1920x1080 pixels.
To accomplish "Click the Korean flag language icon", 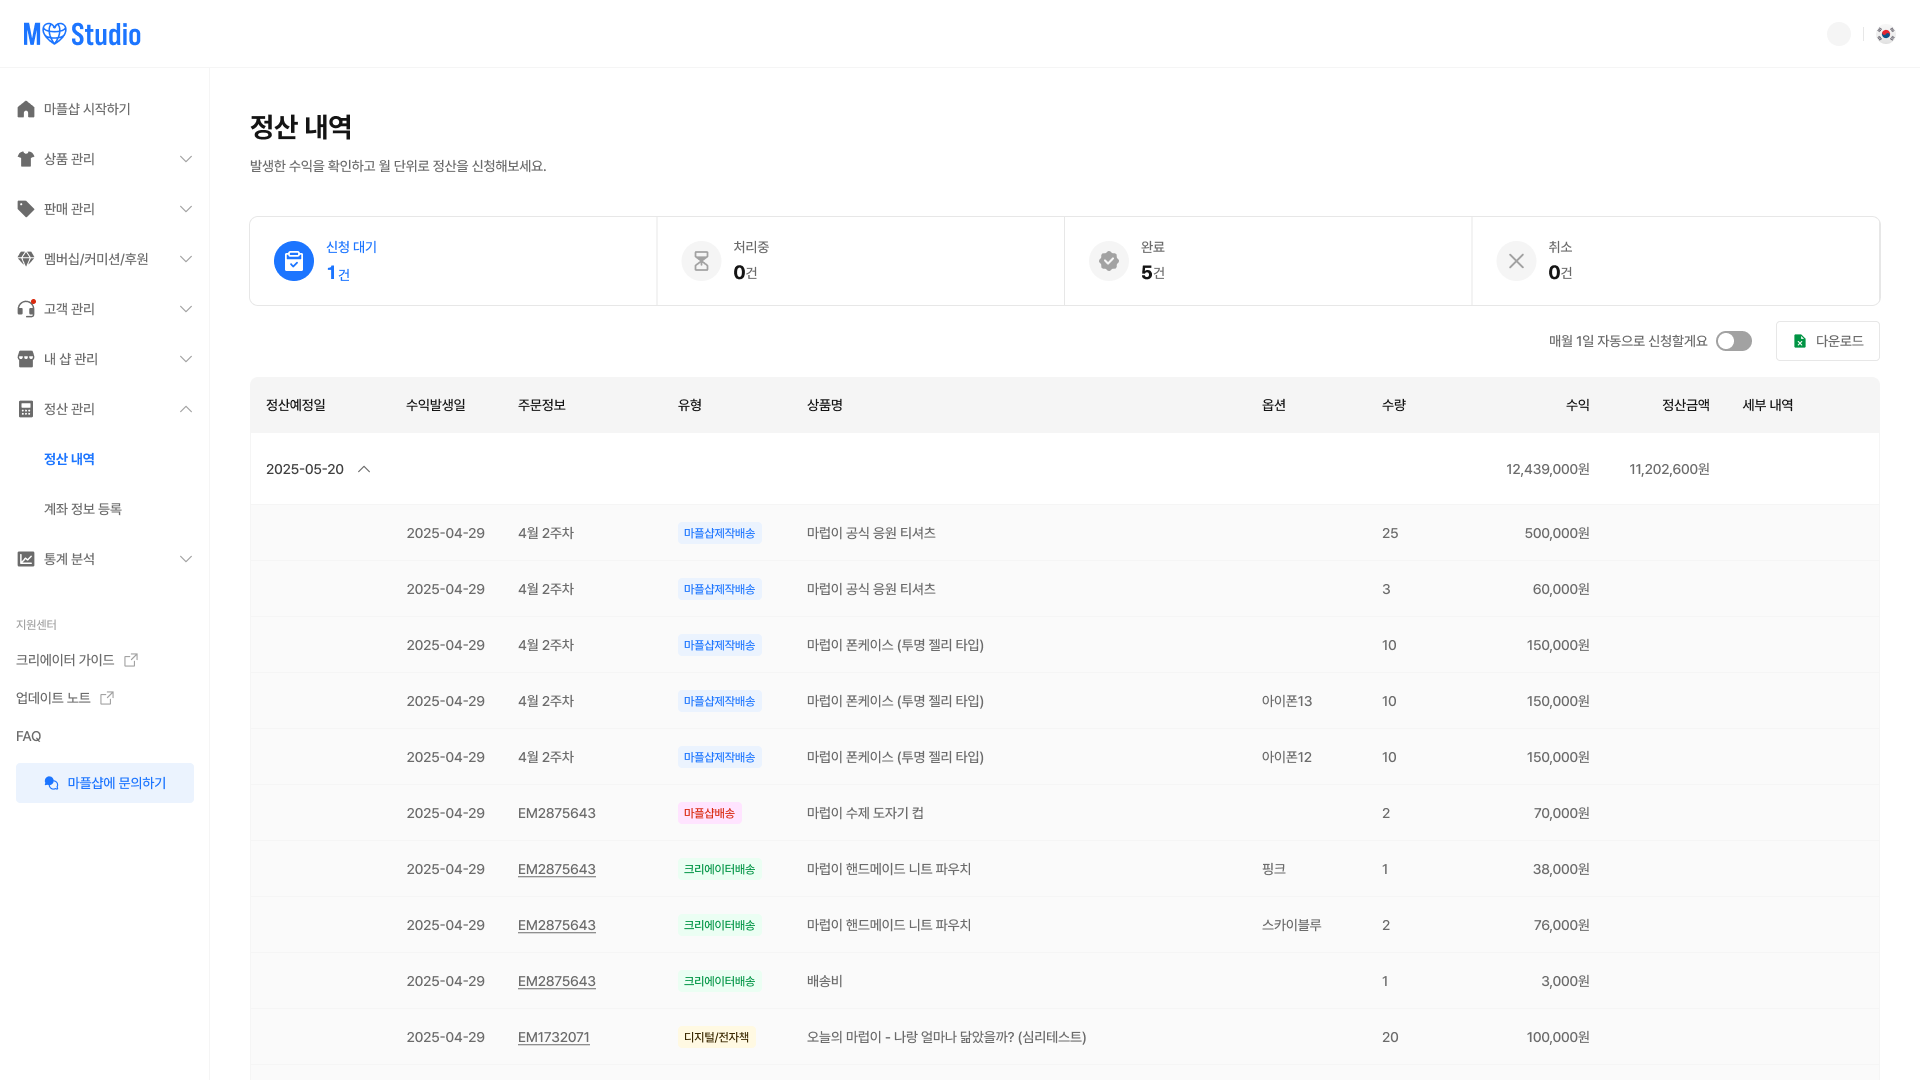I will (1886, 34).
